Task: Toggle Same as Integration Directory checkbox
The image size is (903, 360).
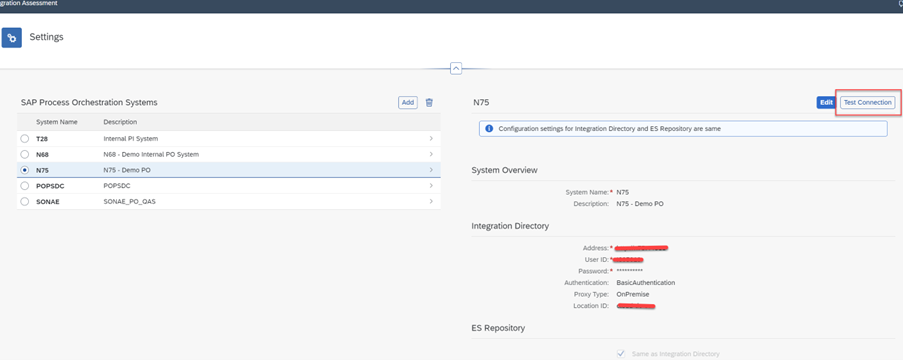Action: coord(620,354)
